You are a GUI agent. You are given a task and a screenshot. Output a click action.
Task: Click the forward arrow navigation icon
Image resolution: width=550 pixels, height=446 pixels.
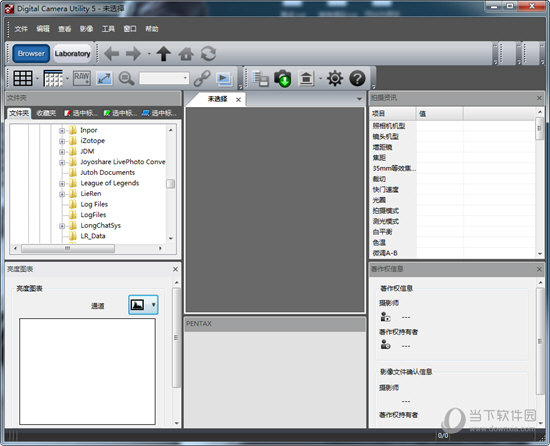pos(134,54)
